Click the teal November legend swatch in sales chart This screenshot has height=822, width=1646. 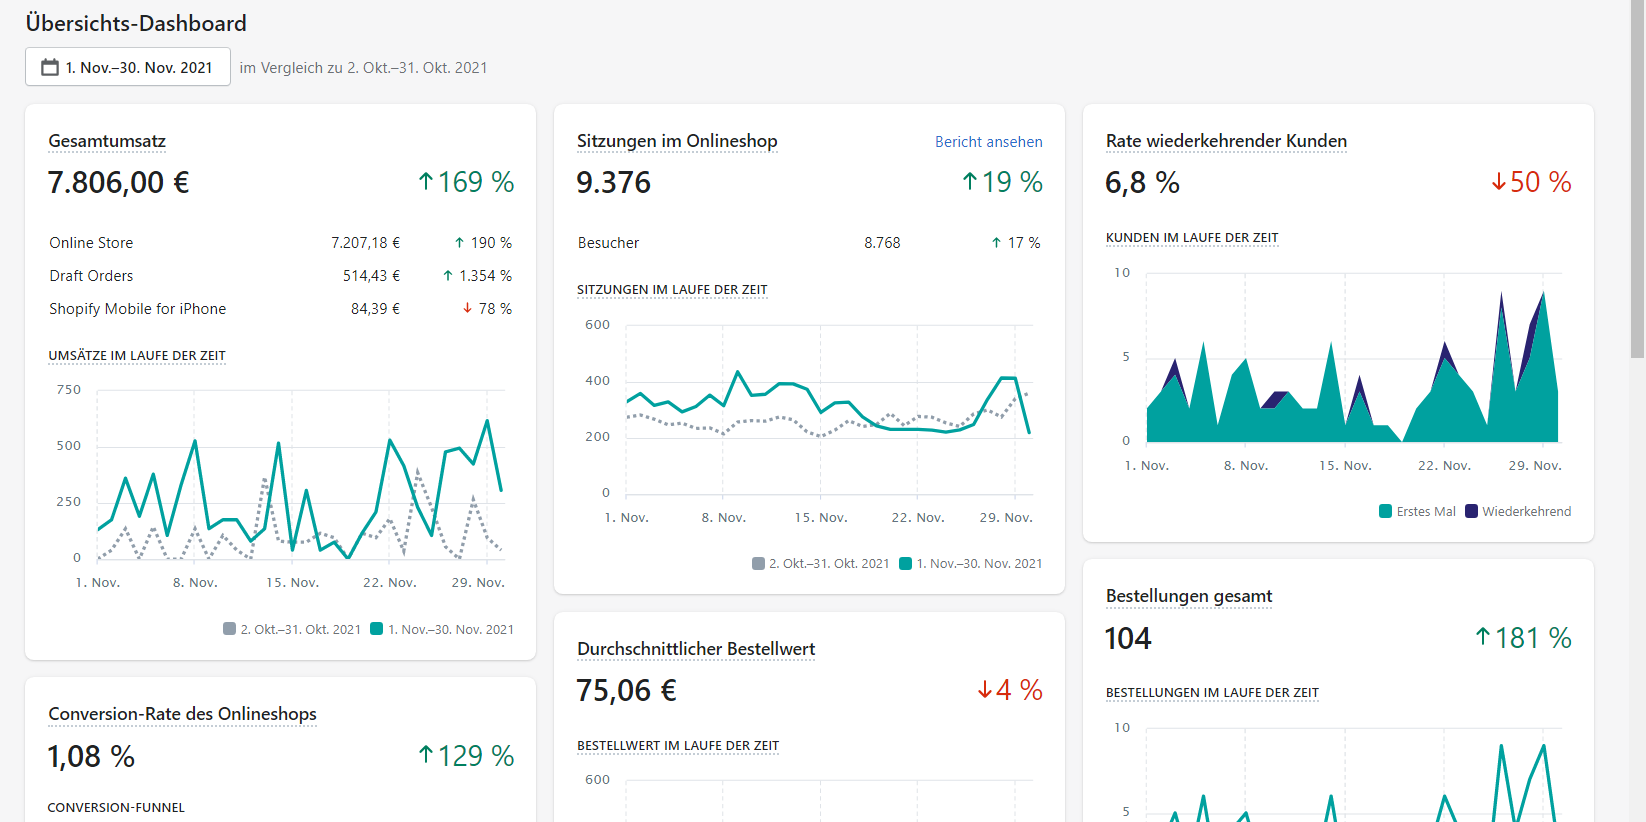[x=377, y=629]
